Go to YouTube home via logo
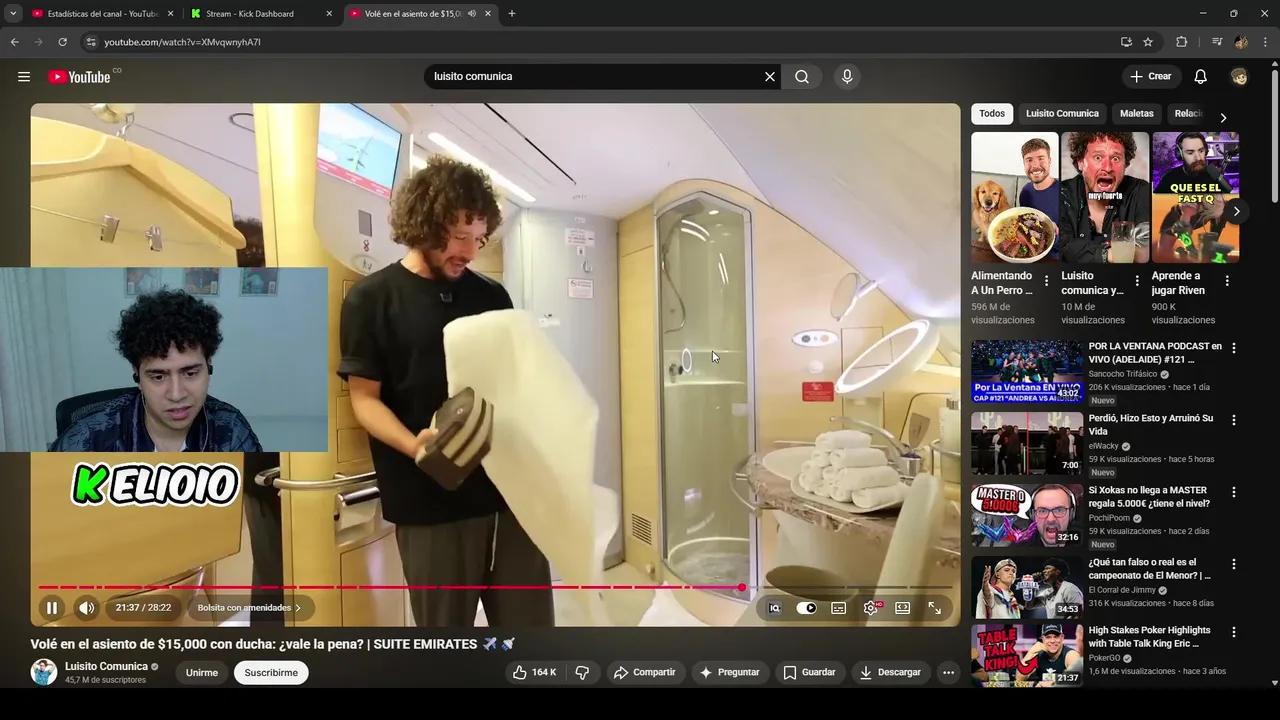 (x=79, y=77)
